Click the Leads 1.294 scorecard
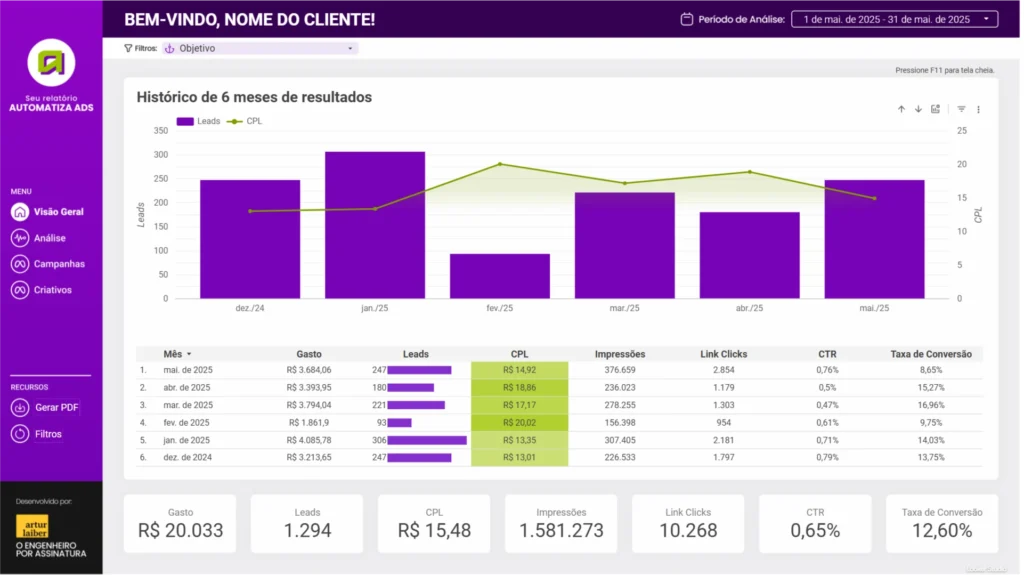Viewport: 1024px width, 575px height. tap(307, 524)
